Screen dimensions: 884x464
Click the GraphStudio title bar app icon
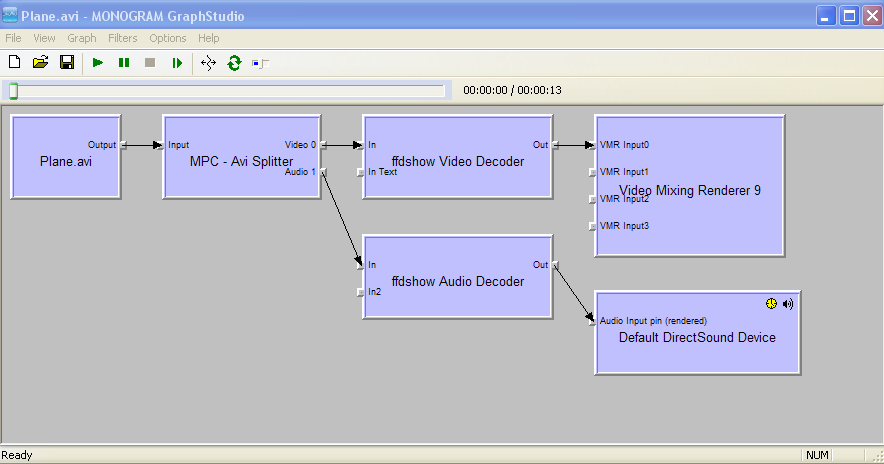pos(10,15)
